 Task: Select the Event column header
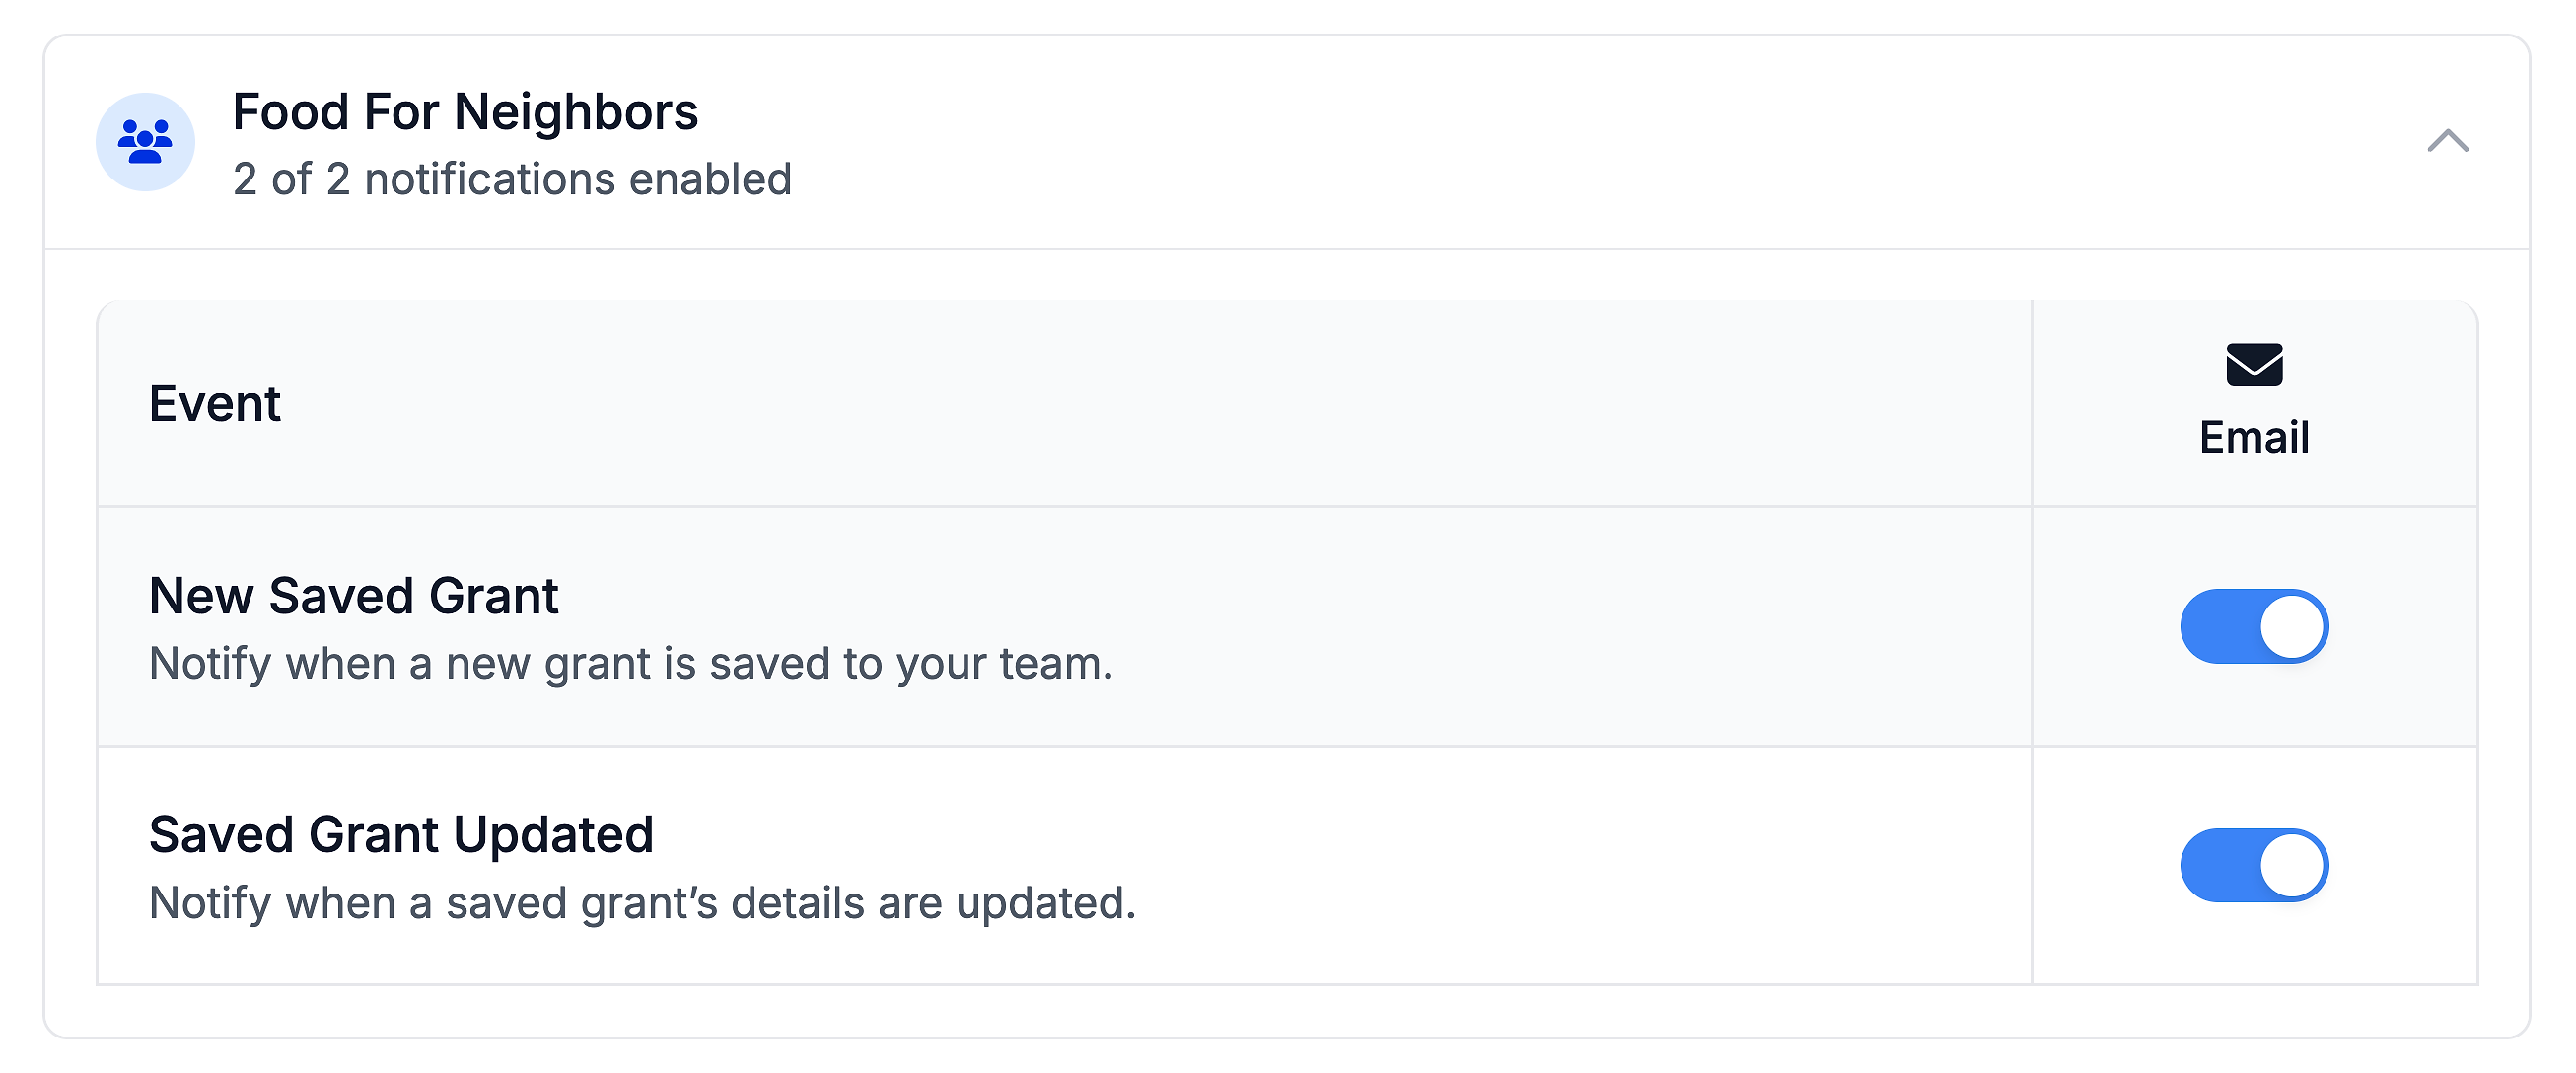tap(215, 404)
